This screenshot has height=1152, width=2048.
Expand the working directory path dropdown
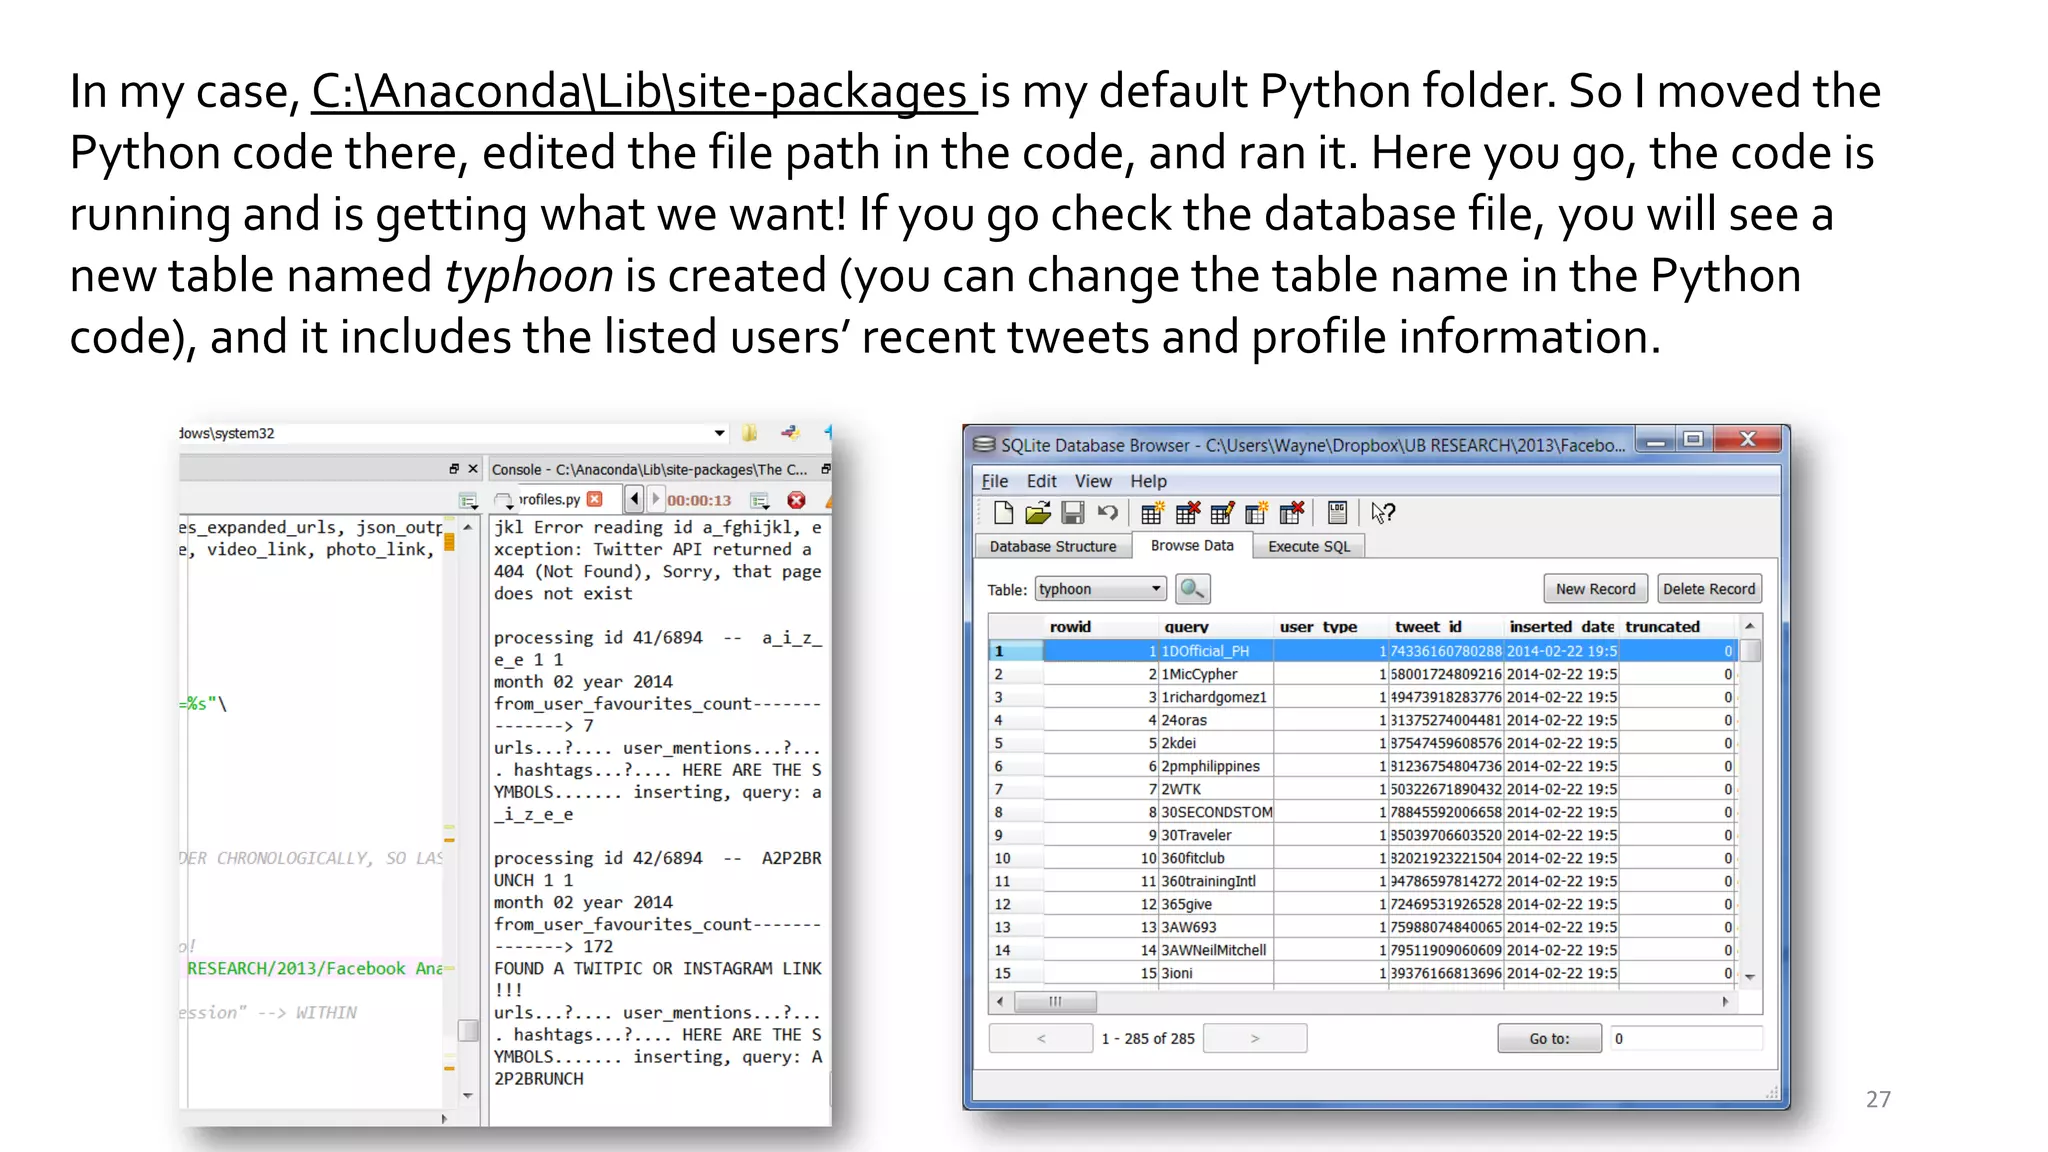pos(719,433)
